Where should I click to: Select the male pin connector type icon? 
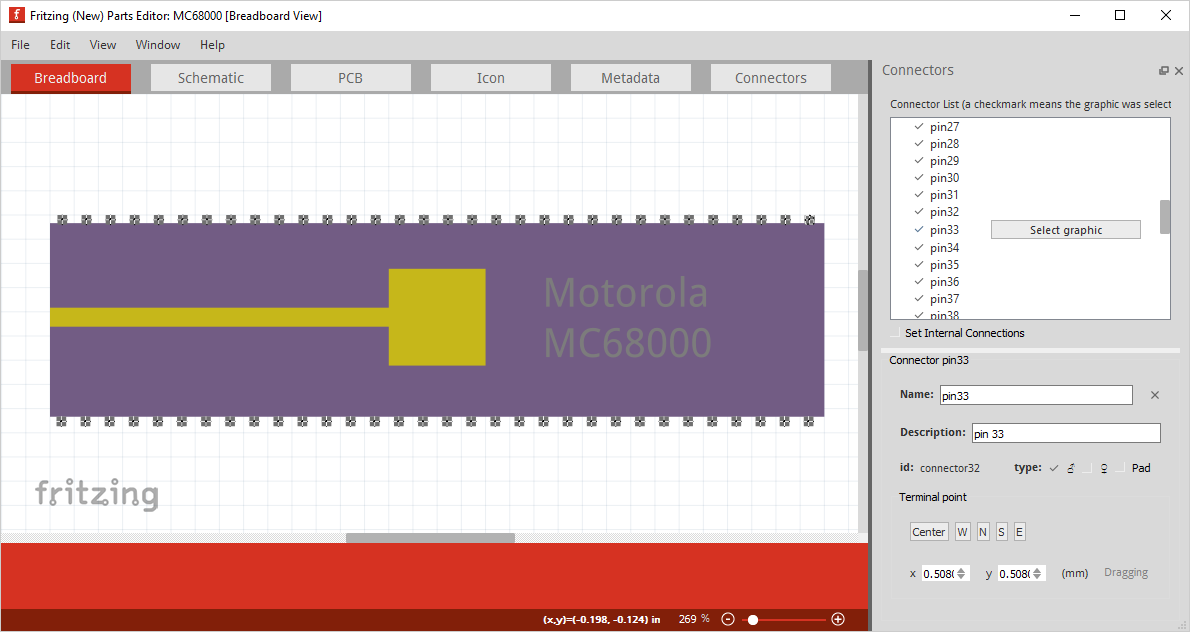pyautogui.click(x=1071, y=468)
